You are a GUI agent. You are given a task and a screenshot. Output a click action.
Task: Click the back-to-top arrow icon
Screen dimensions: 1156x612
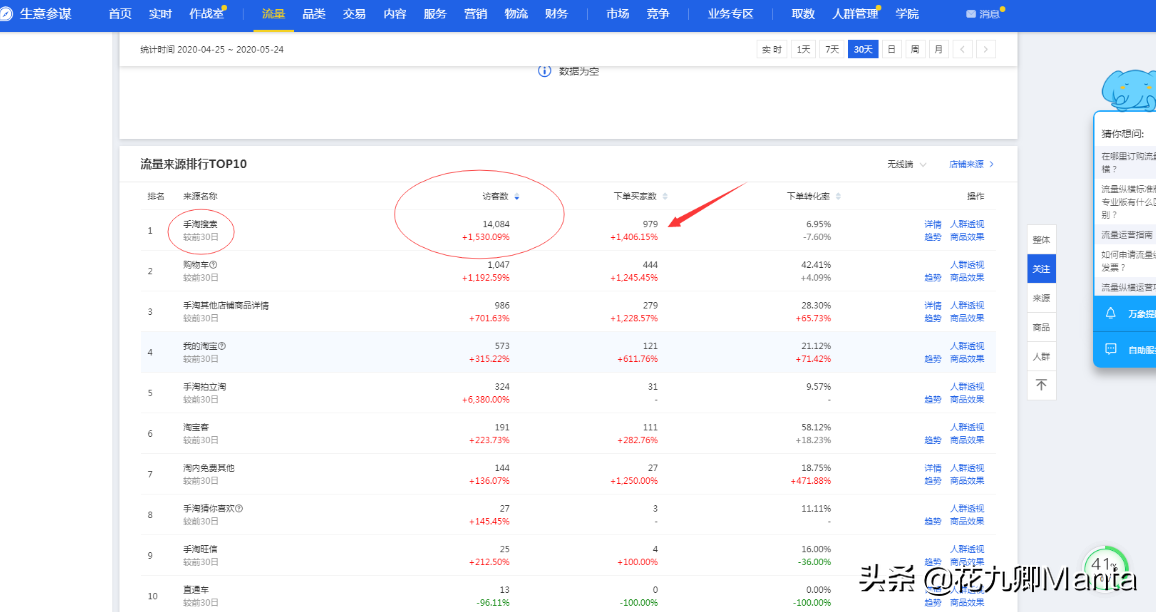pyautogui.click(x=1041, y=385)
